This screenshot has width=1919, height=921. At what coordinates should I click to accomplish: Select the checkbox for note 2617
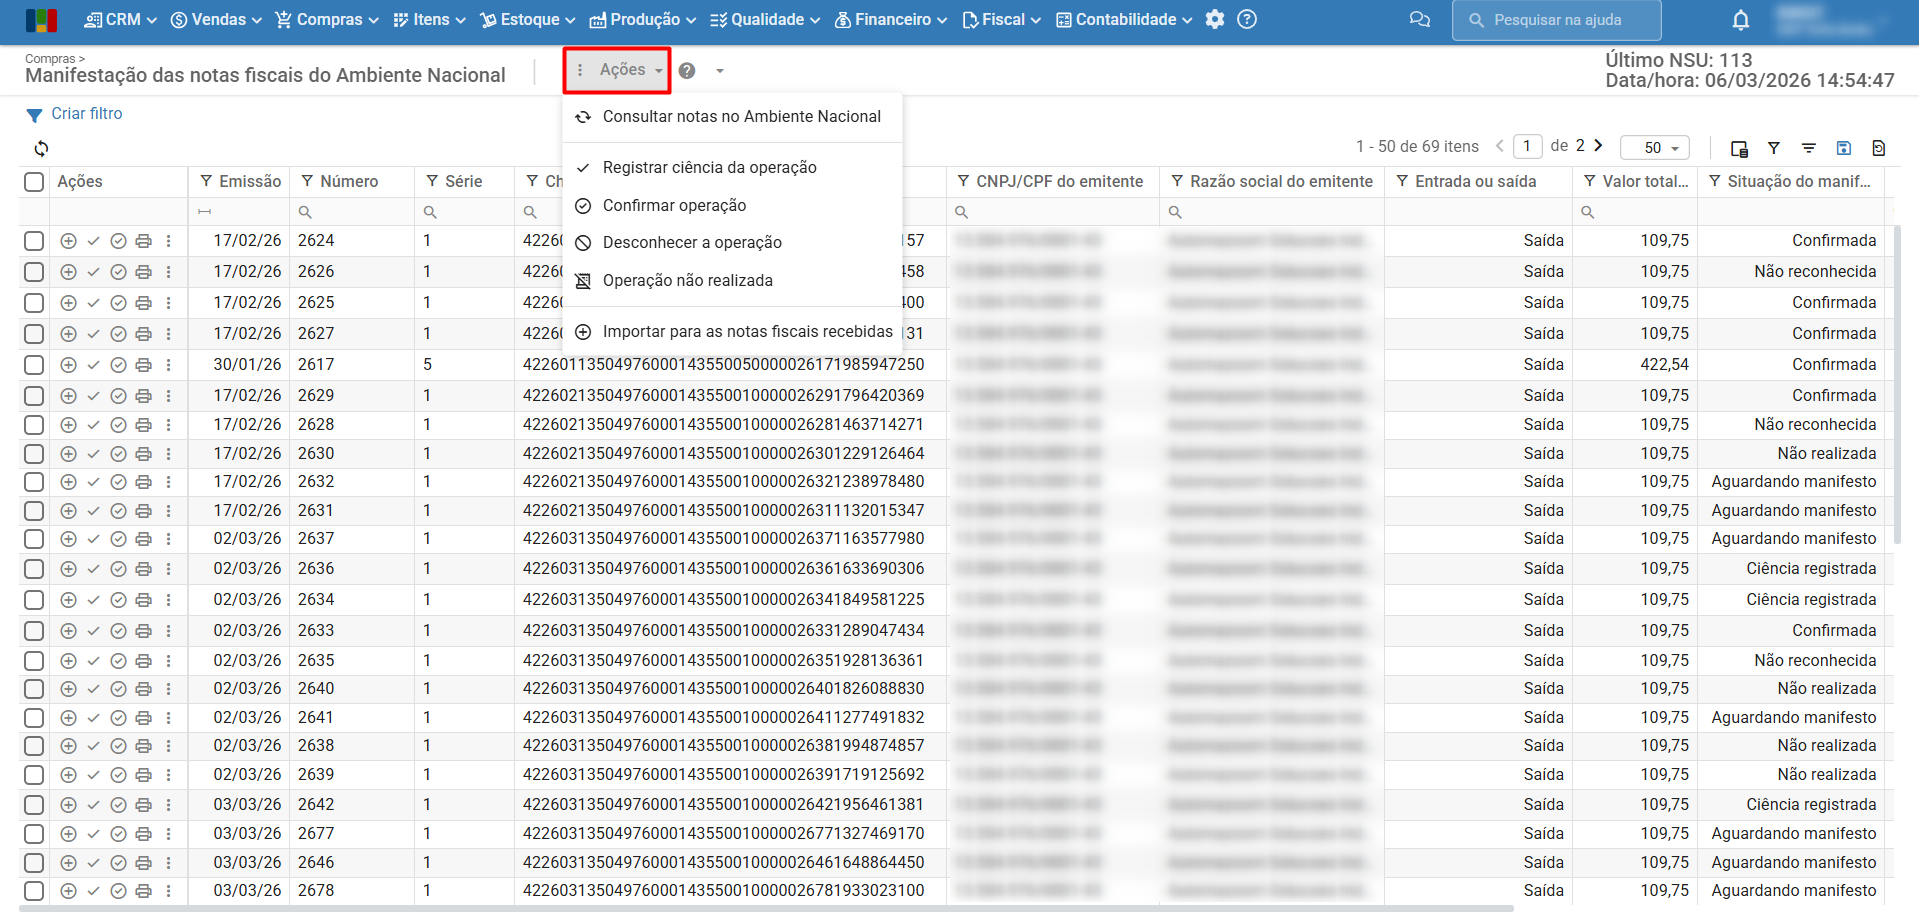pos(34,365)
